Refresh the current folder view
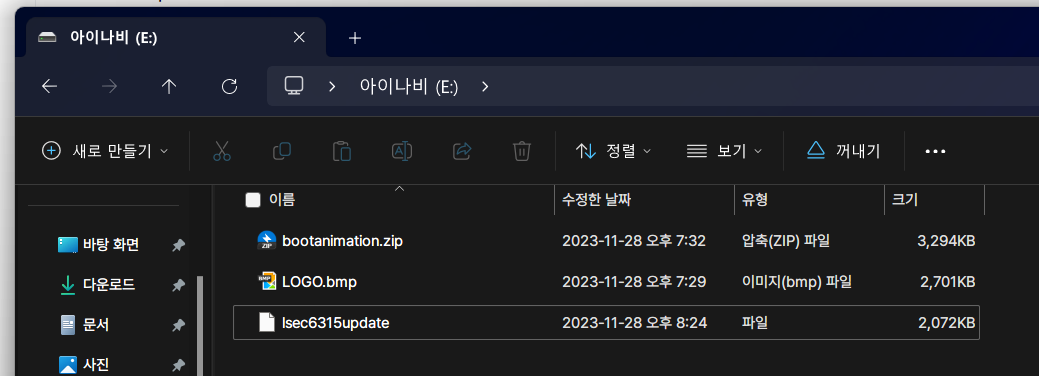The height and width of the screenshot is (376, 1039). coord(229,86)
